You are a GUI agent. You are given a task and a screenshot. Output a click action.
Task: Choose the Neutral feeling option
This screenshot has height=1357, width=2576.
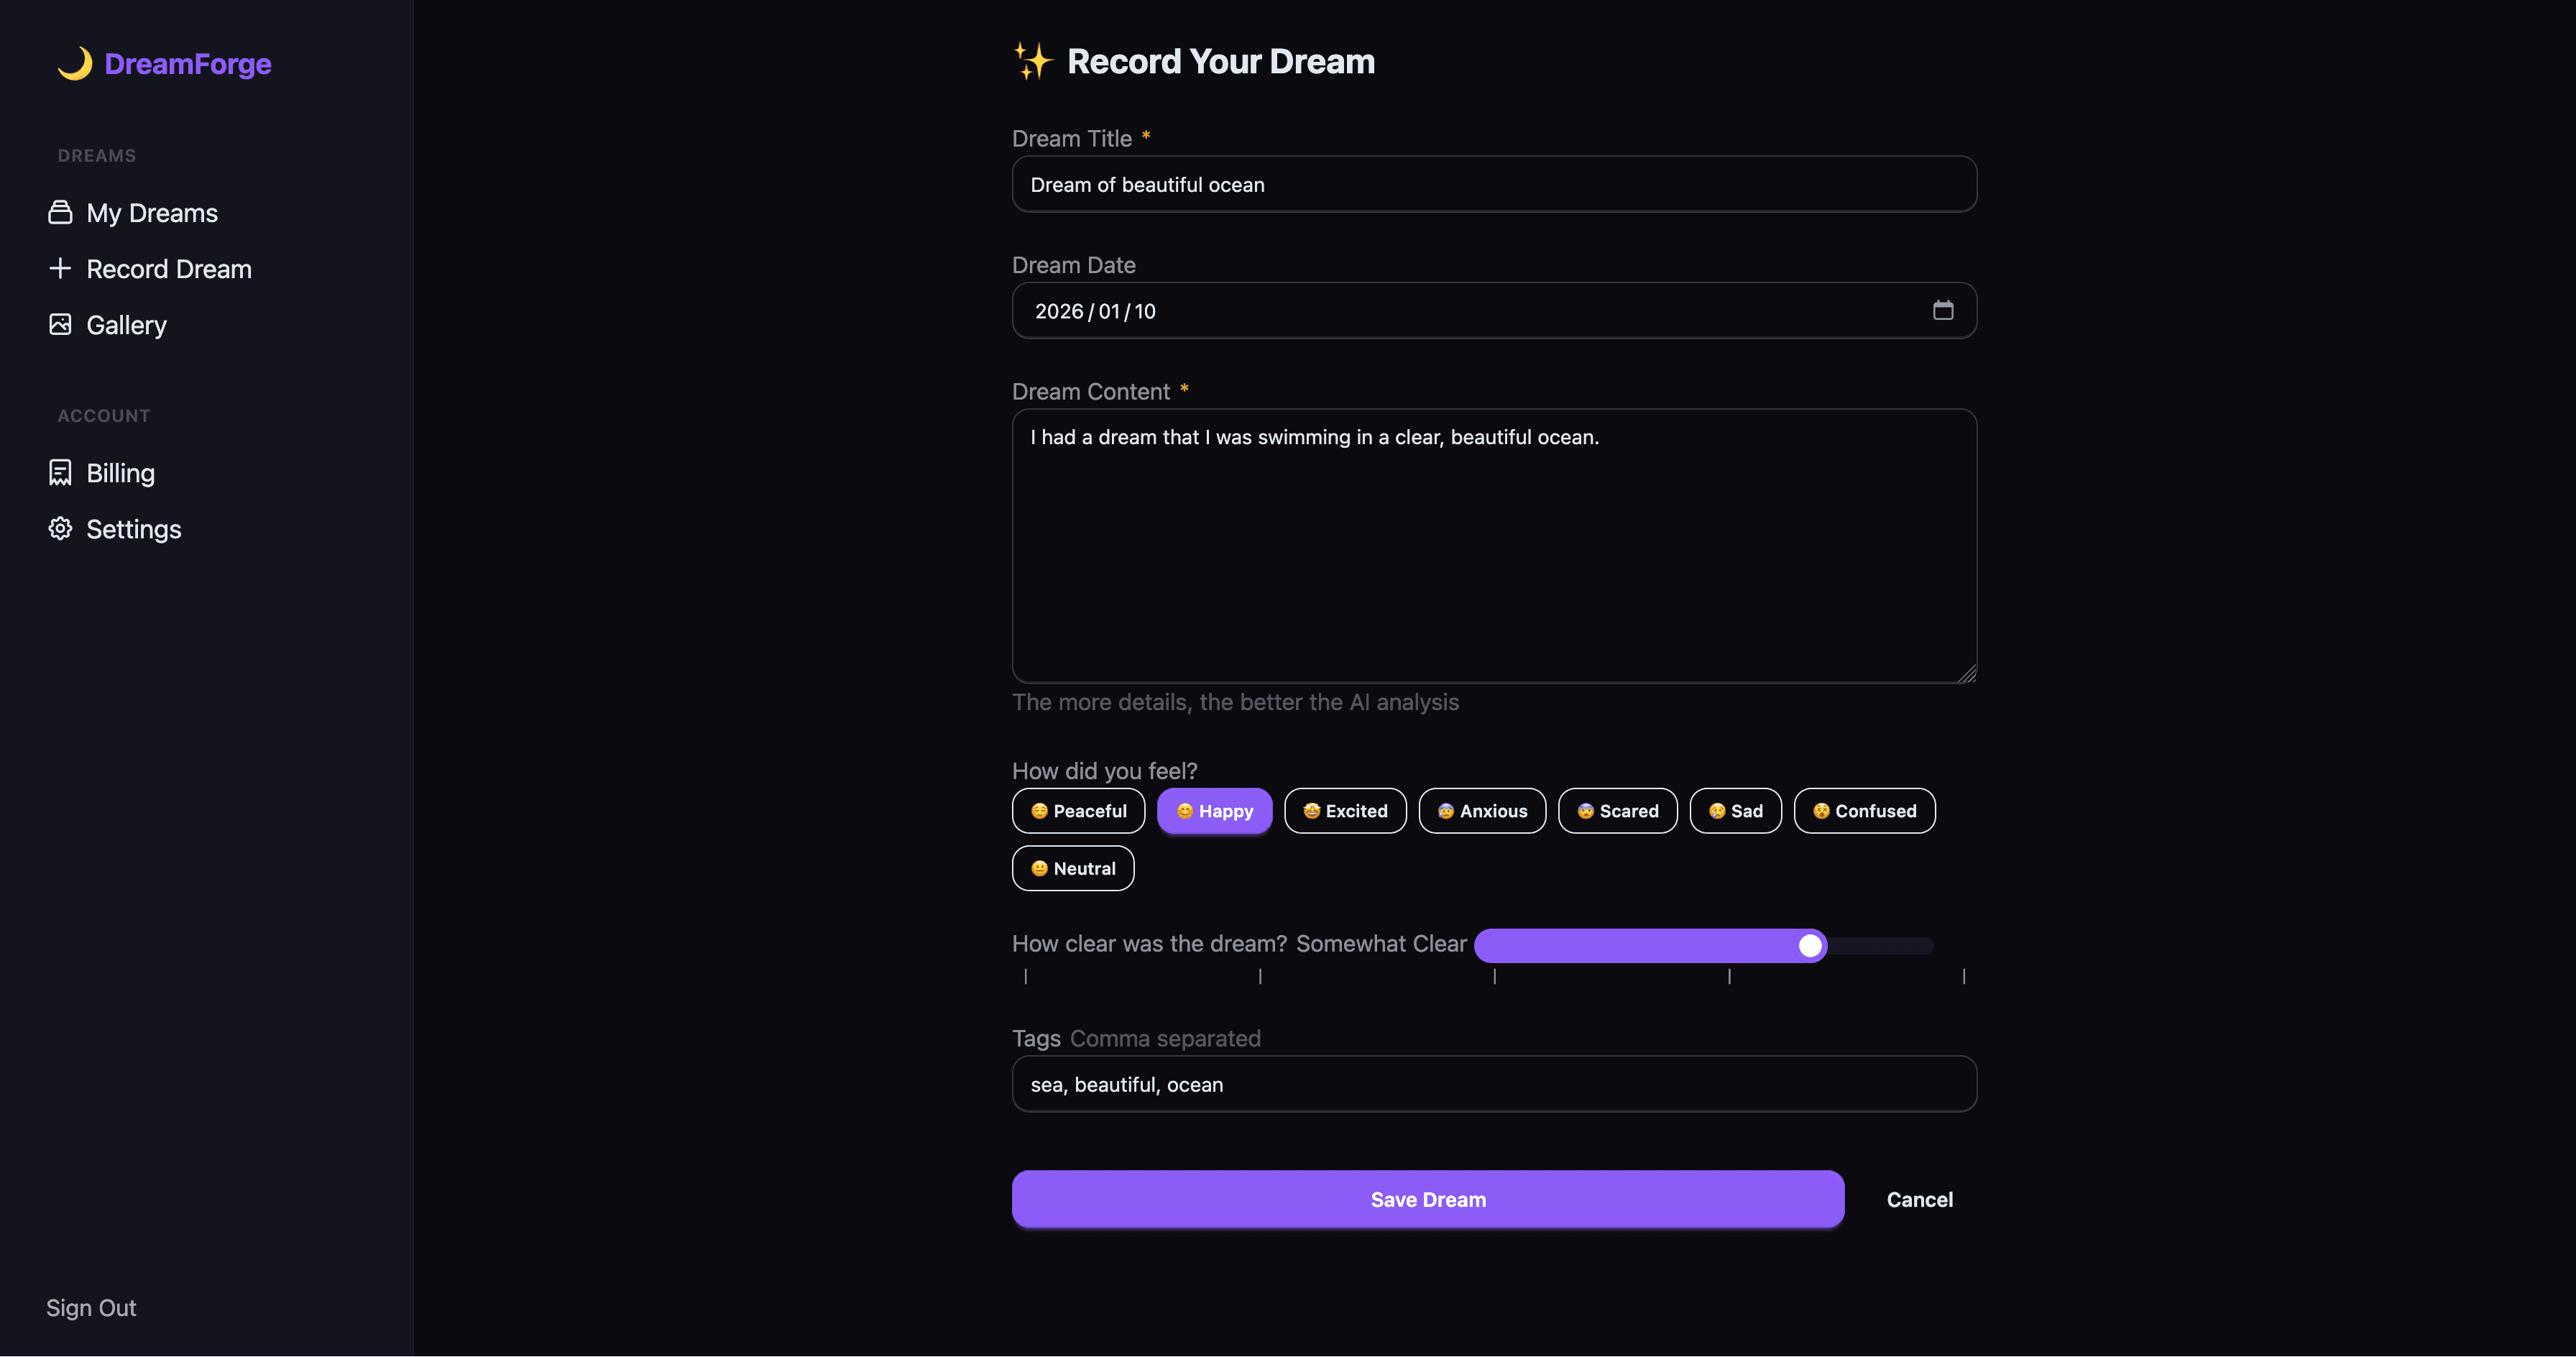[x=1072, y=868]
